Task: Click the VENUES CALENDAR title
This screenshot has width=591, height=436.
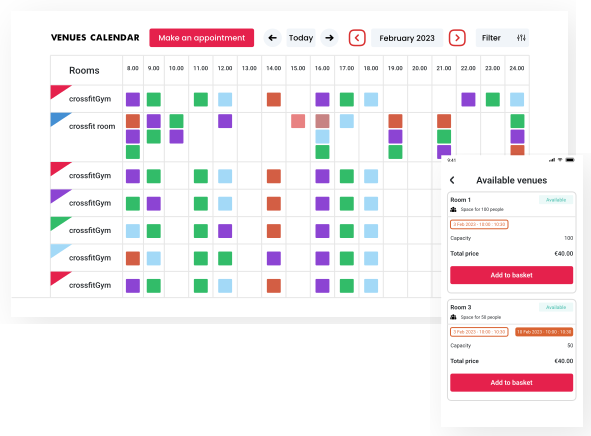Action: pyautogui.click(x=95, y=38)
